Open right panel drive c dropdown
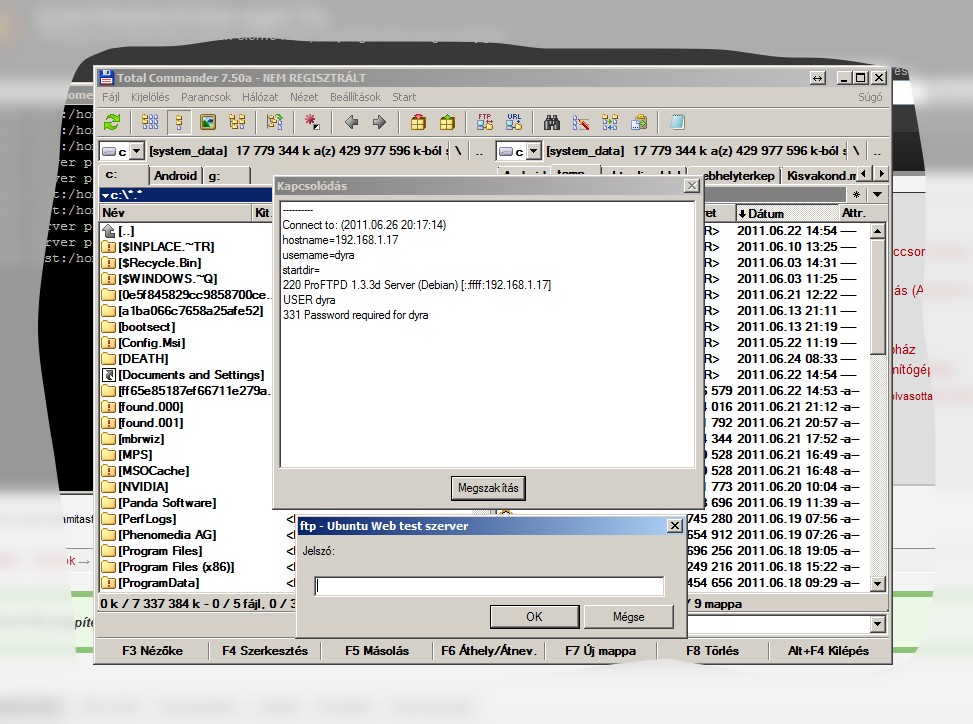Image resolution: width=973 pixels, height=724 pixels. click(534, 151)
